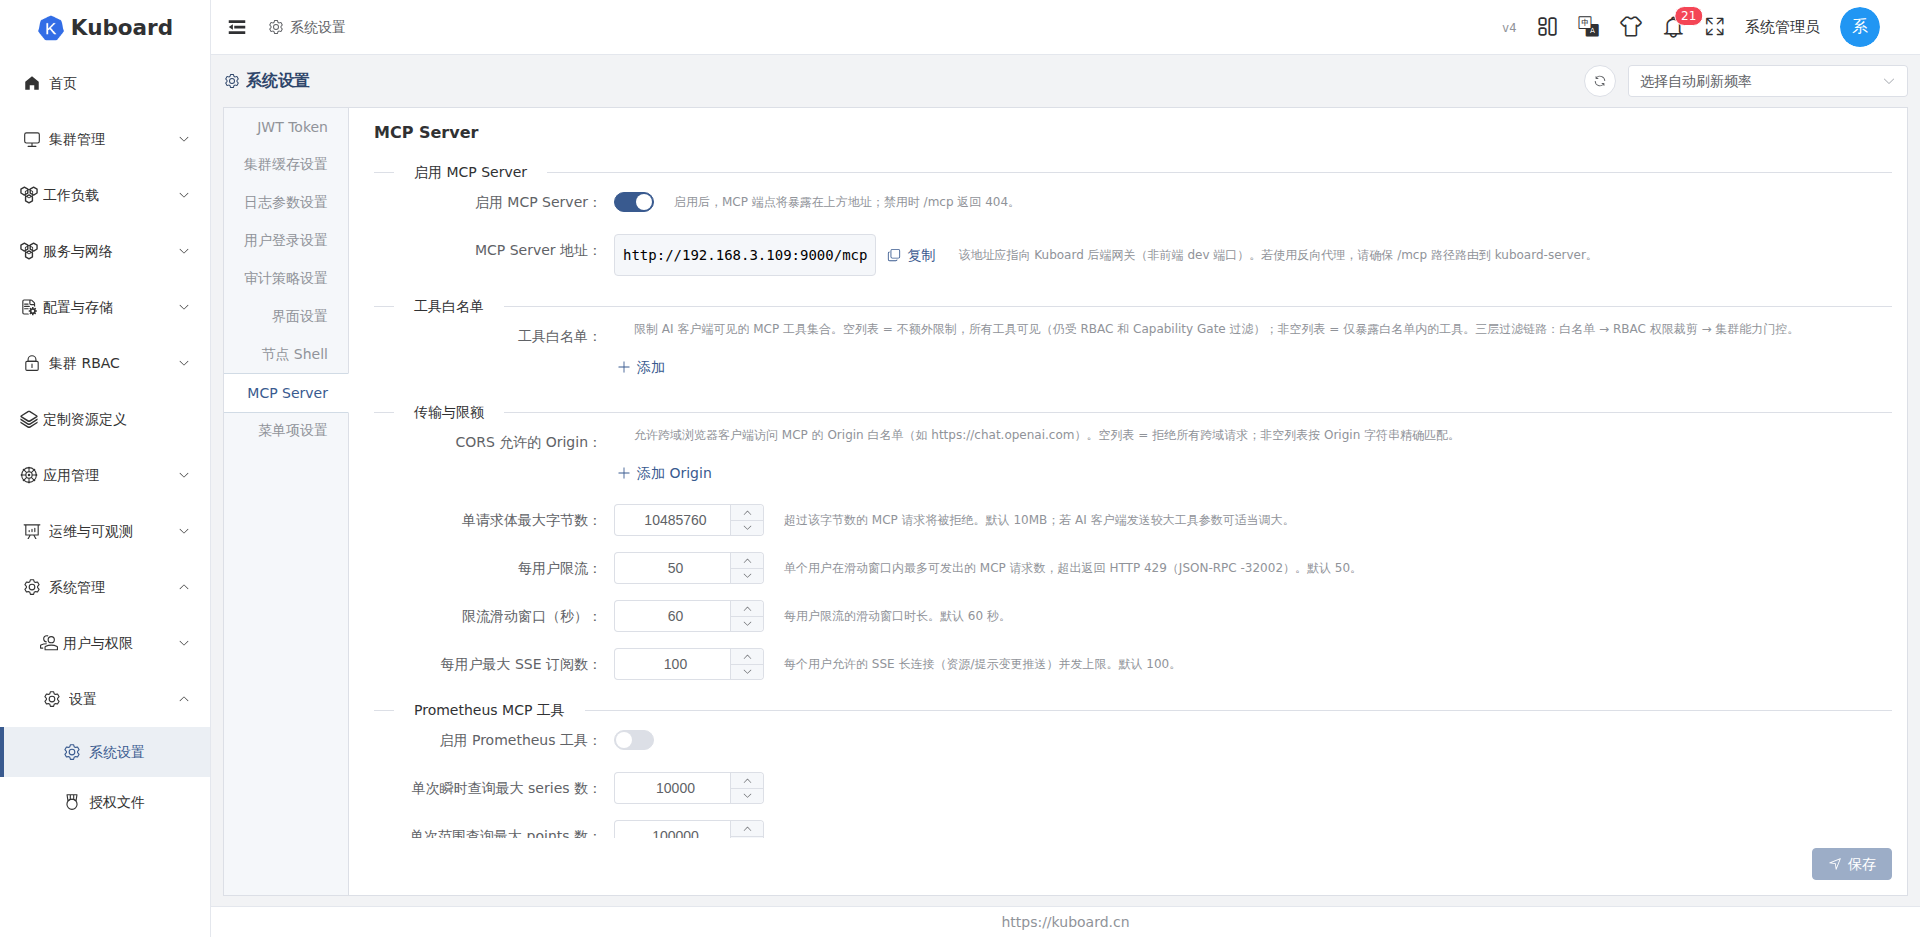This screenshot has height=937, width=1920.
Task: Collapse 系统管理 menu chevron
Action: (184, 587)
